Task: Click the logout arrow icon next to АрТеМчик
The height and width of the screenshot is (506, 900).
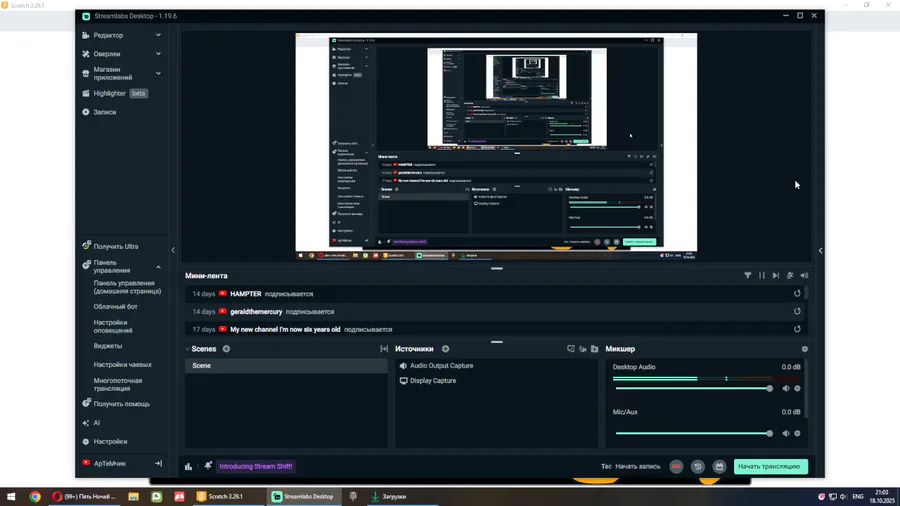Action: point(158,464)
